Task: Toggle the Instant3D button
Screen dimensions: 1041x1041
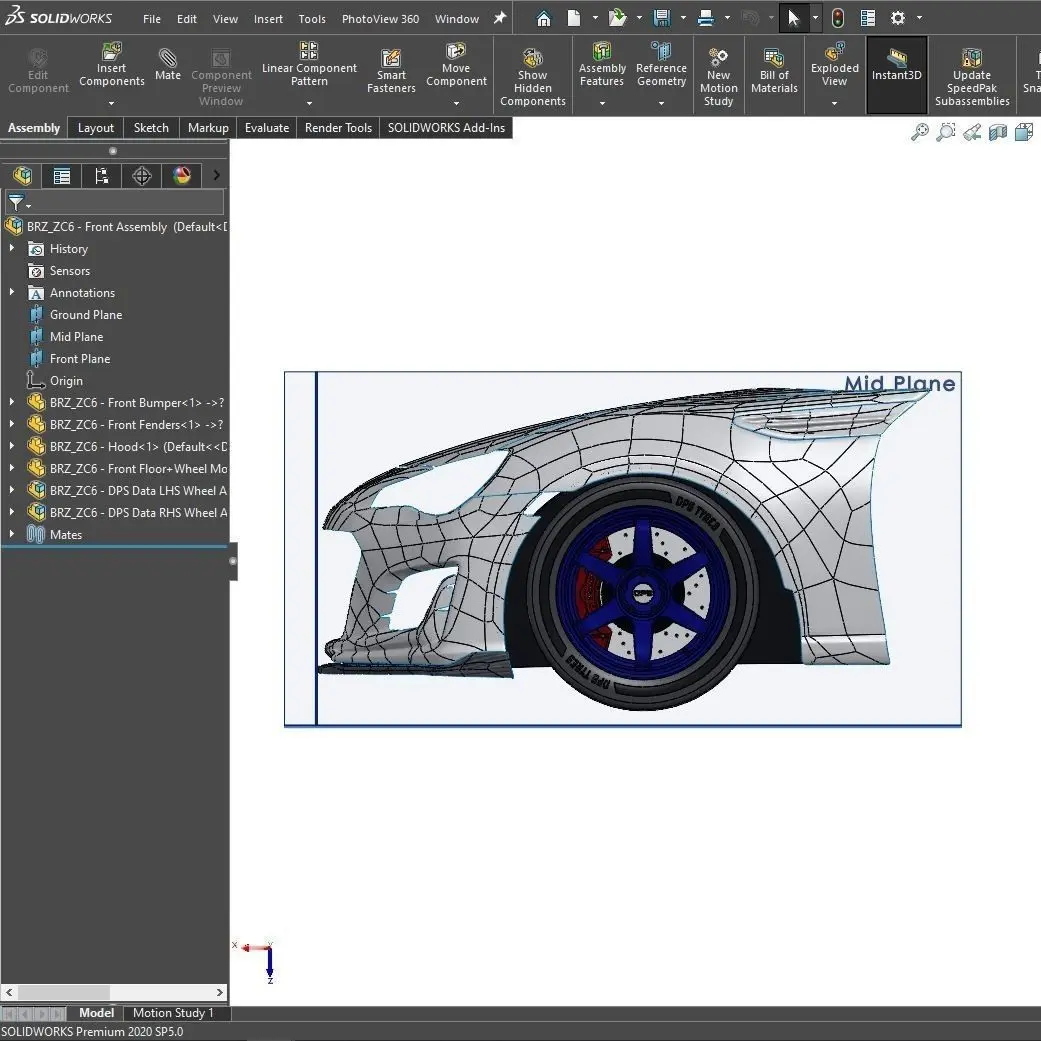Action: [896, 66]
